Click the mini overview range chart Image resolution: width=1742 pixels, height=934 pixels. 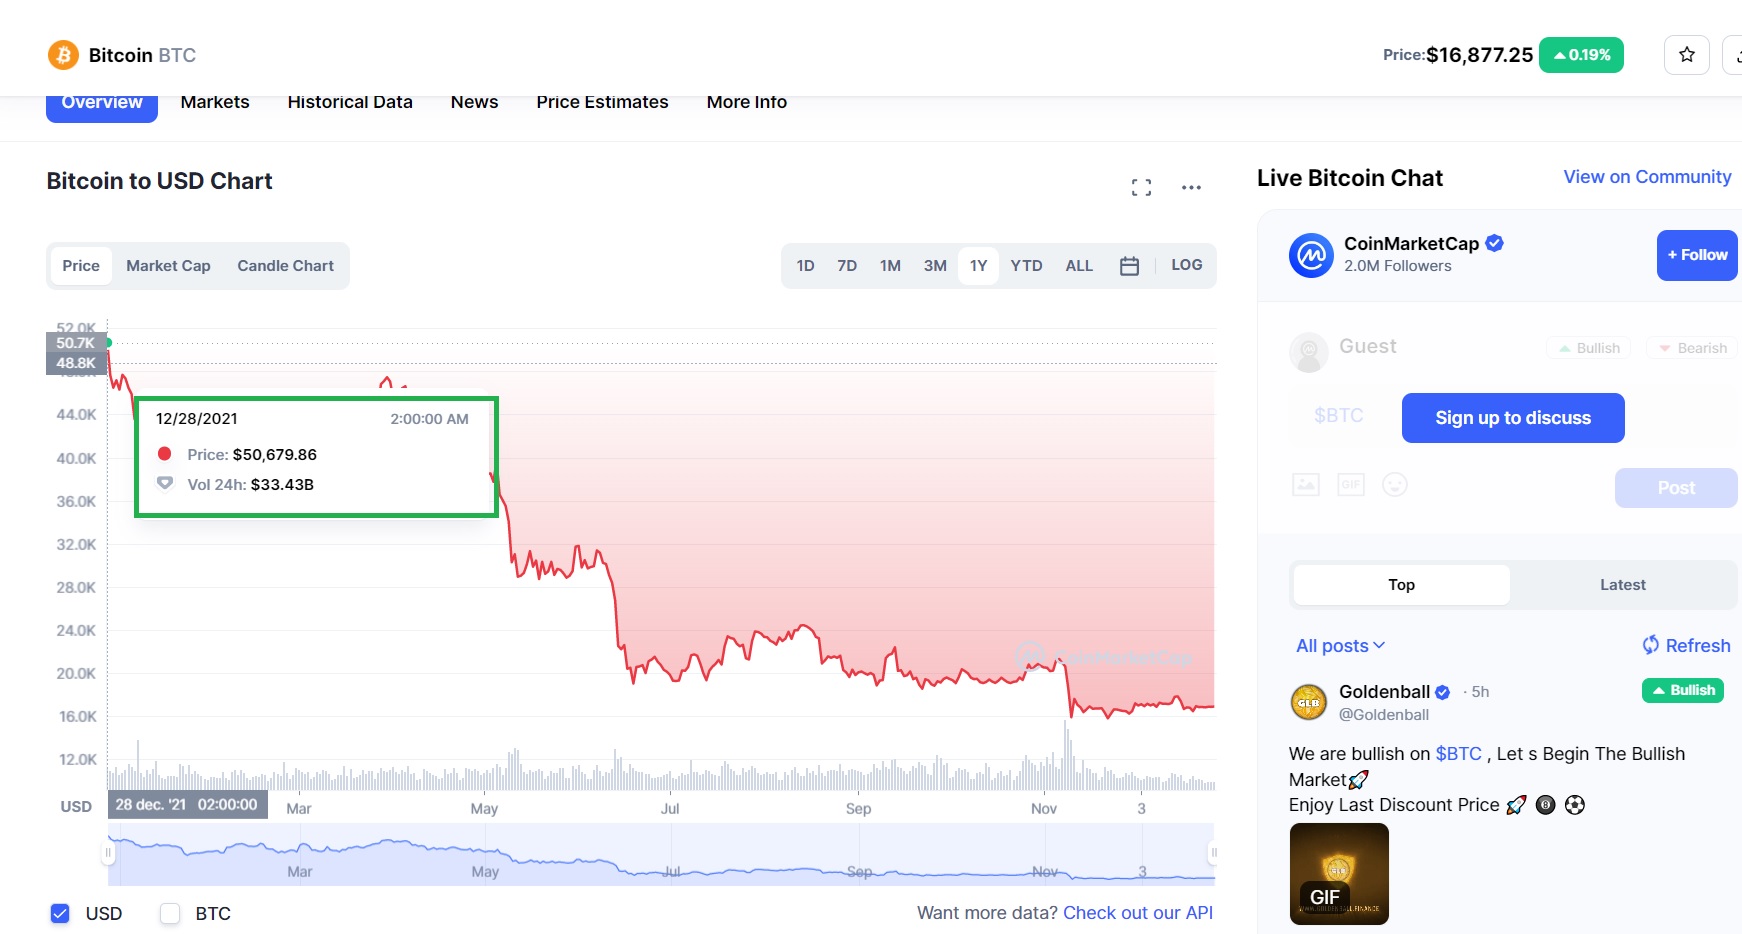[661, 855]
